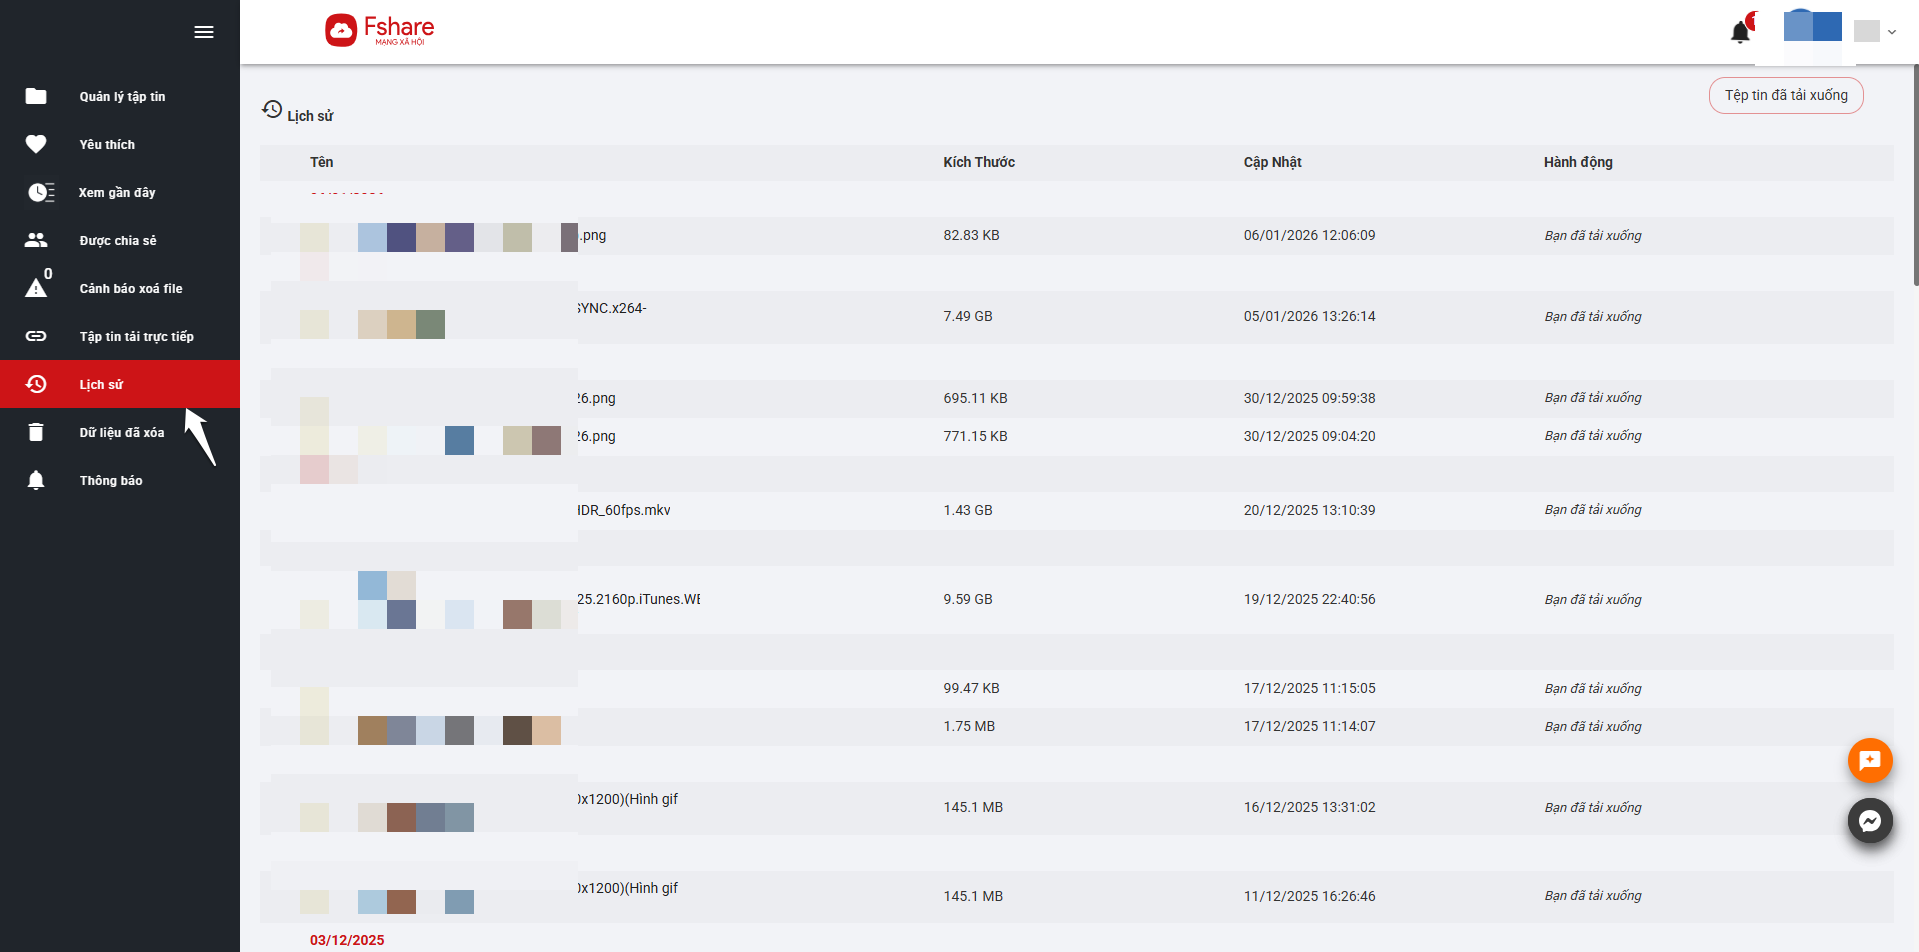Select Tập tin tải trực tiếp menu item
The image size is (1919, 952).
point(136,337)
